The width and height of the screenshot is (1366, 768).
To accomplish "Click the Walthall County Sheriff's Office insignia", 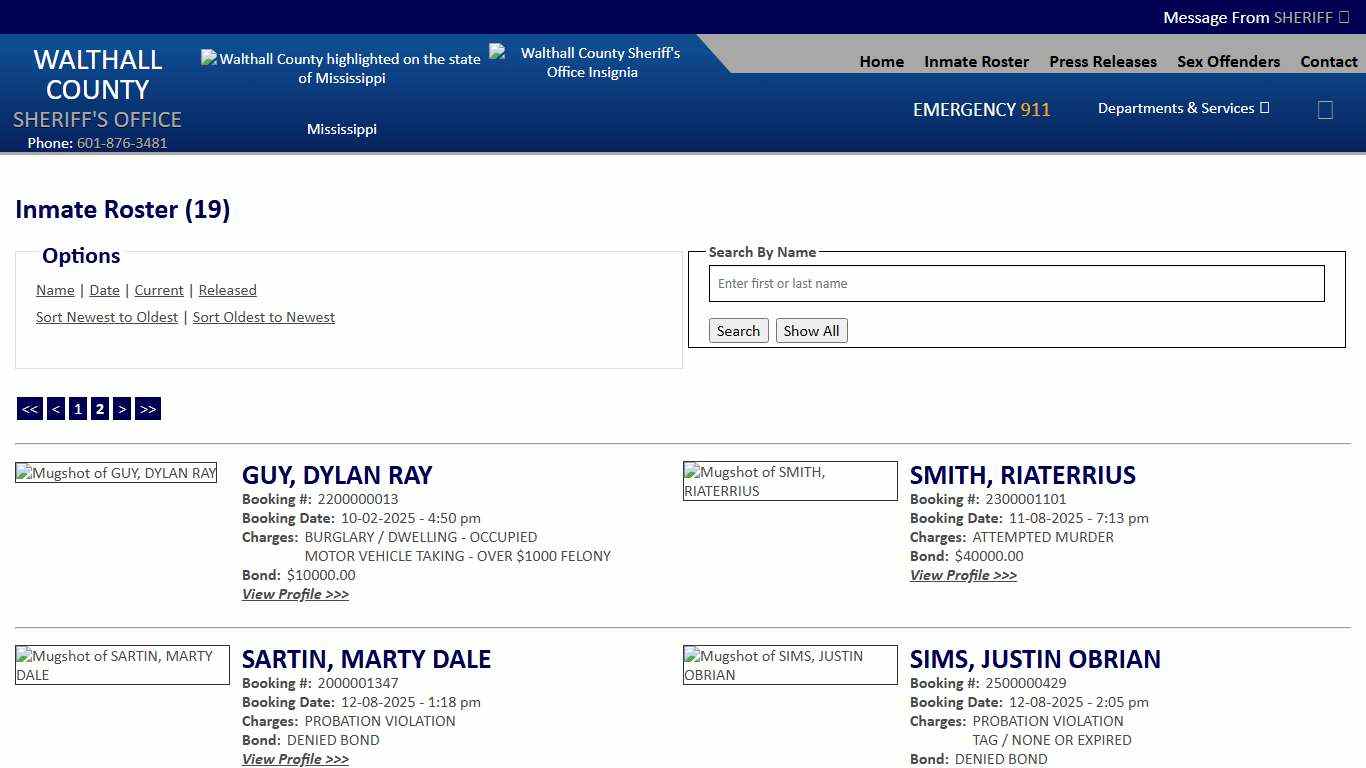I will coord(592,61).
